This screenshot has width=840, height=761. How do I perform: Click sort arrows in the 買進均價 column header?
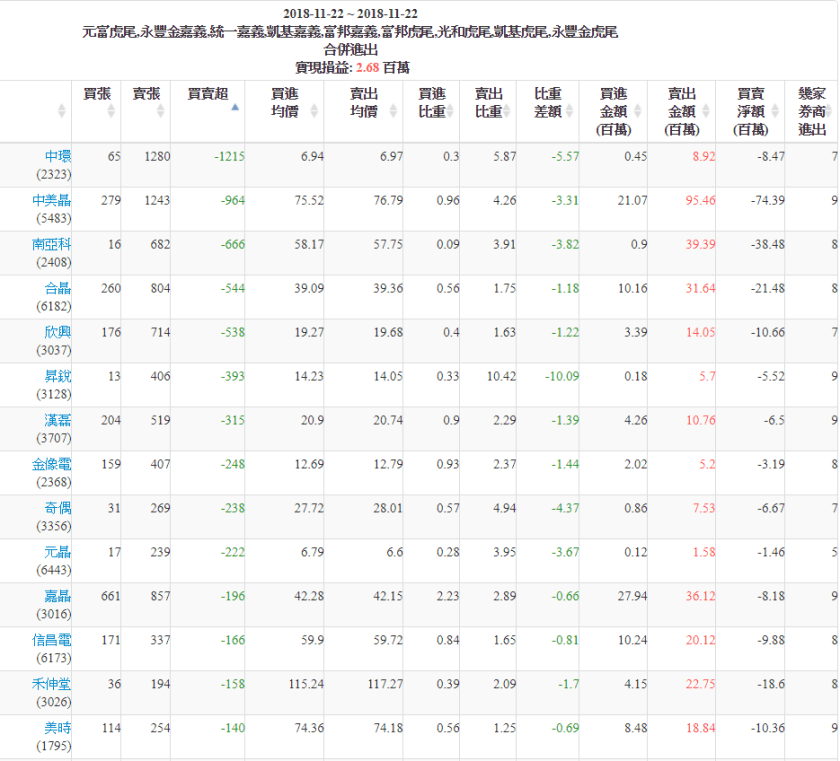pos(313,110)
